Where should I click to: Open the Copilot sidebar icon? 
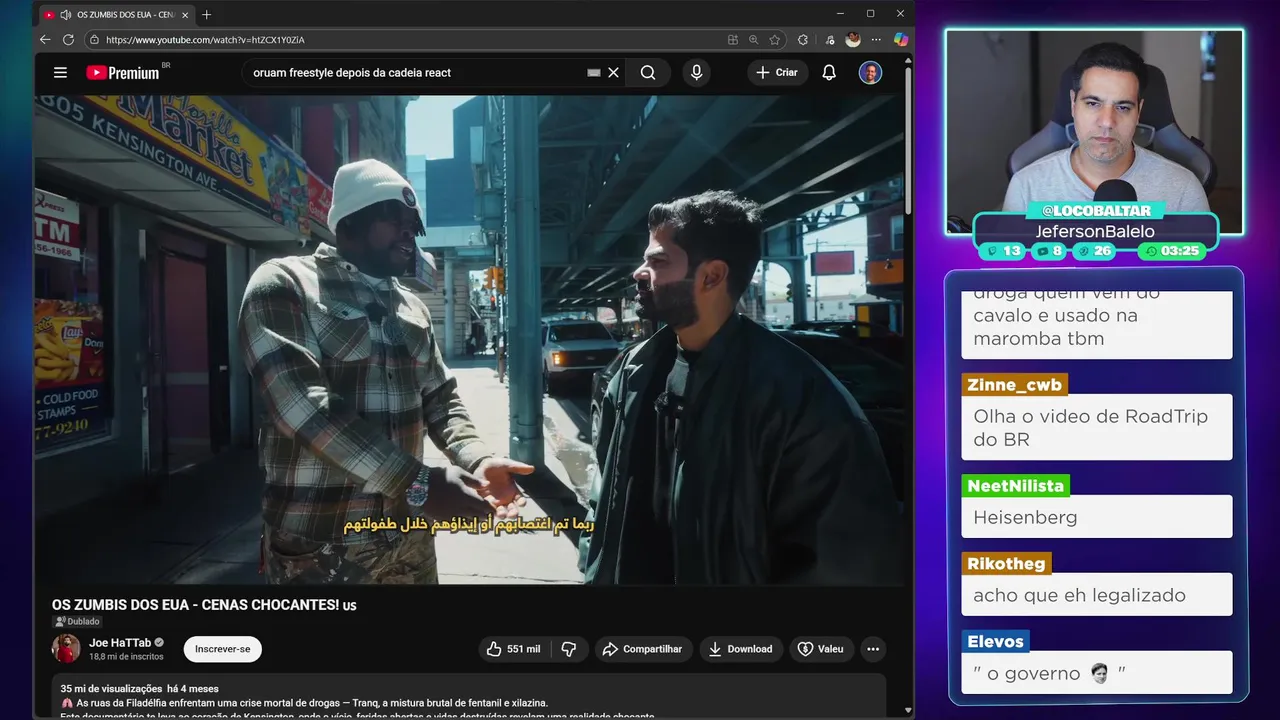[901, 40]
